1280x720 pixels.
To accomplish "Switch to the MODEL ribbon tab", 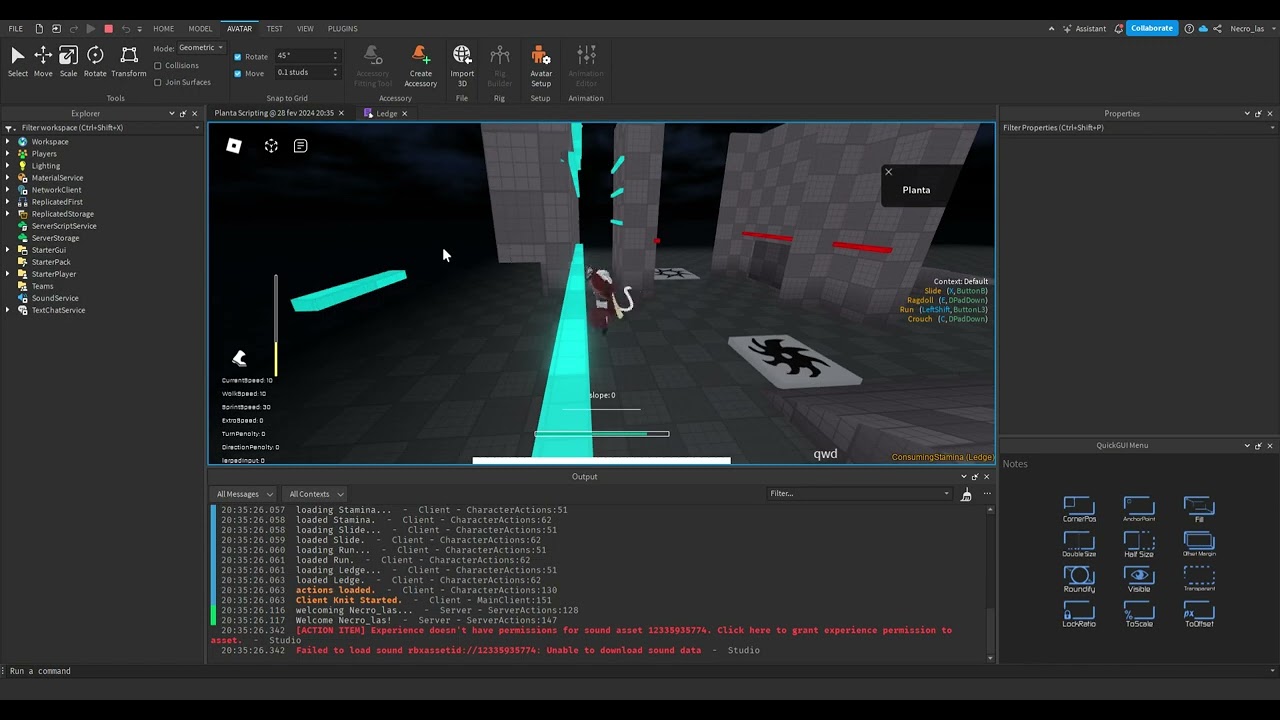I will coord(200,29).
